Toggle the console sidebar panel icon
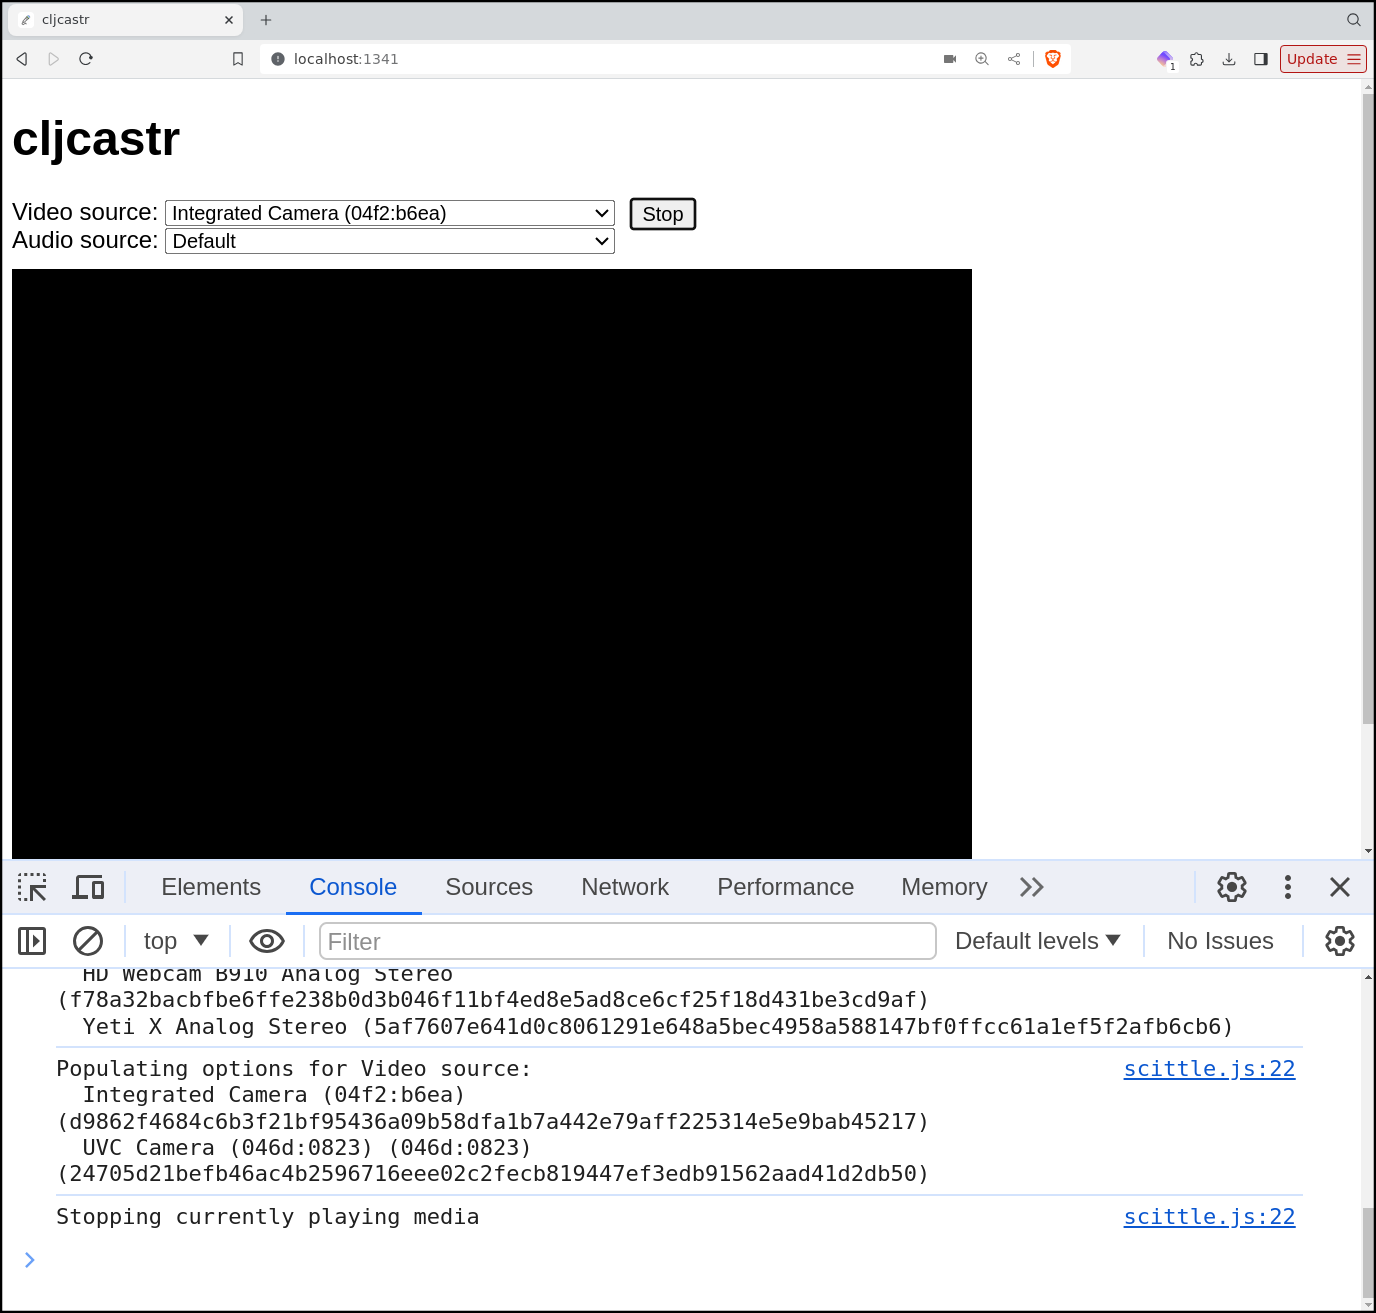The width and height of the screenshot is (1376, 1313). coord(32,941)
